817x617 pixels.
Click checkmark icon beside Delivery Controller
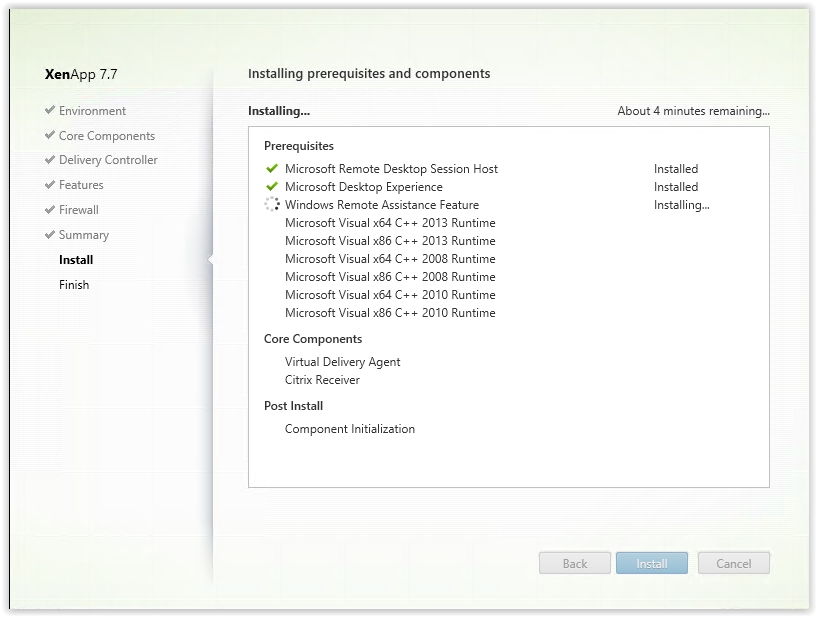[50, 159]
